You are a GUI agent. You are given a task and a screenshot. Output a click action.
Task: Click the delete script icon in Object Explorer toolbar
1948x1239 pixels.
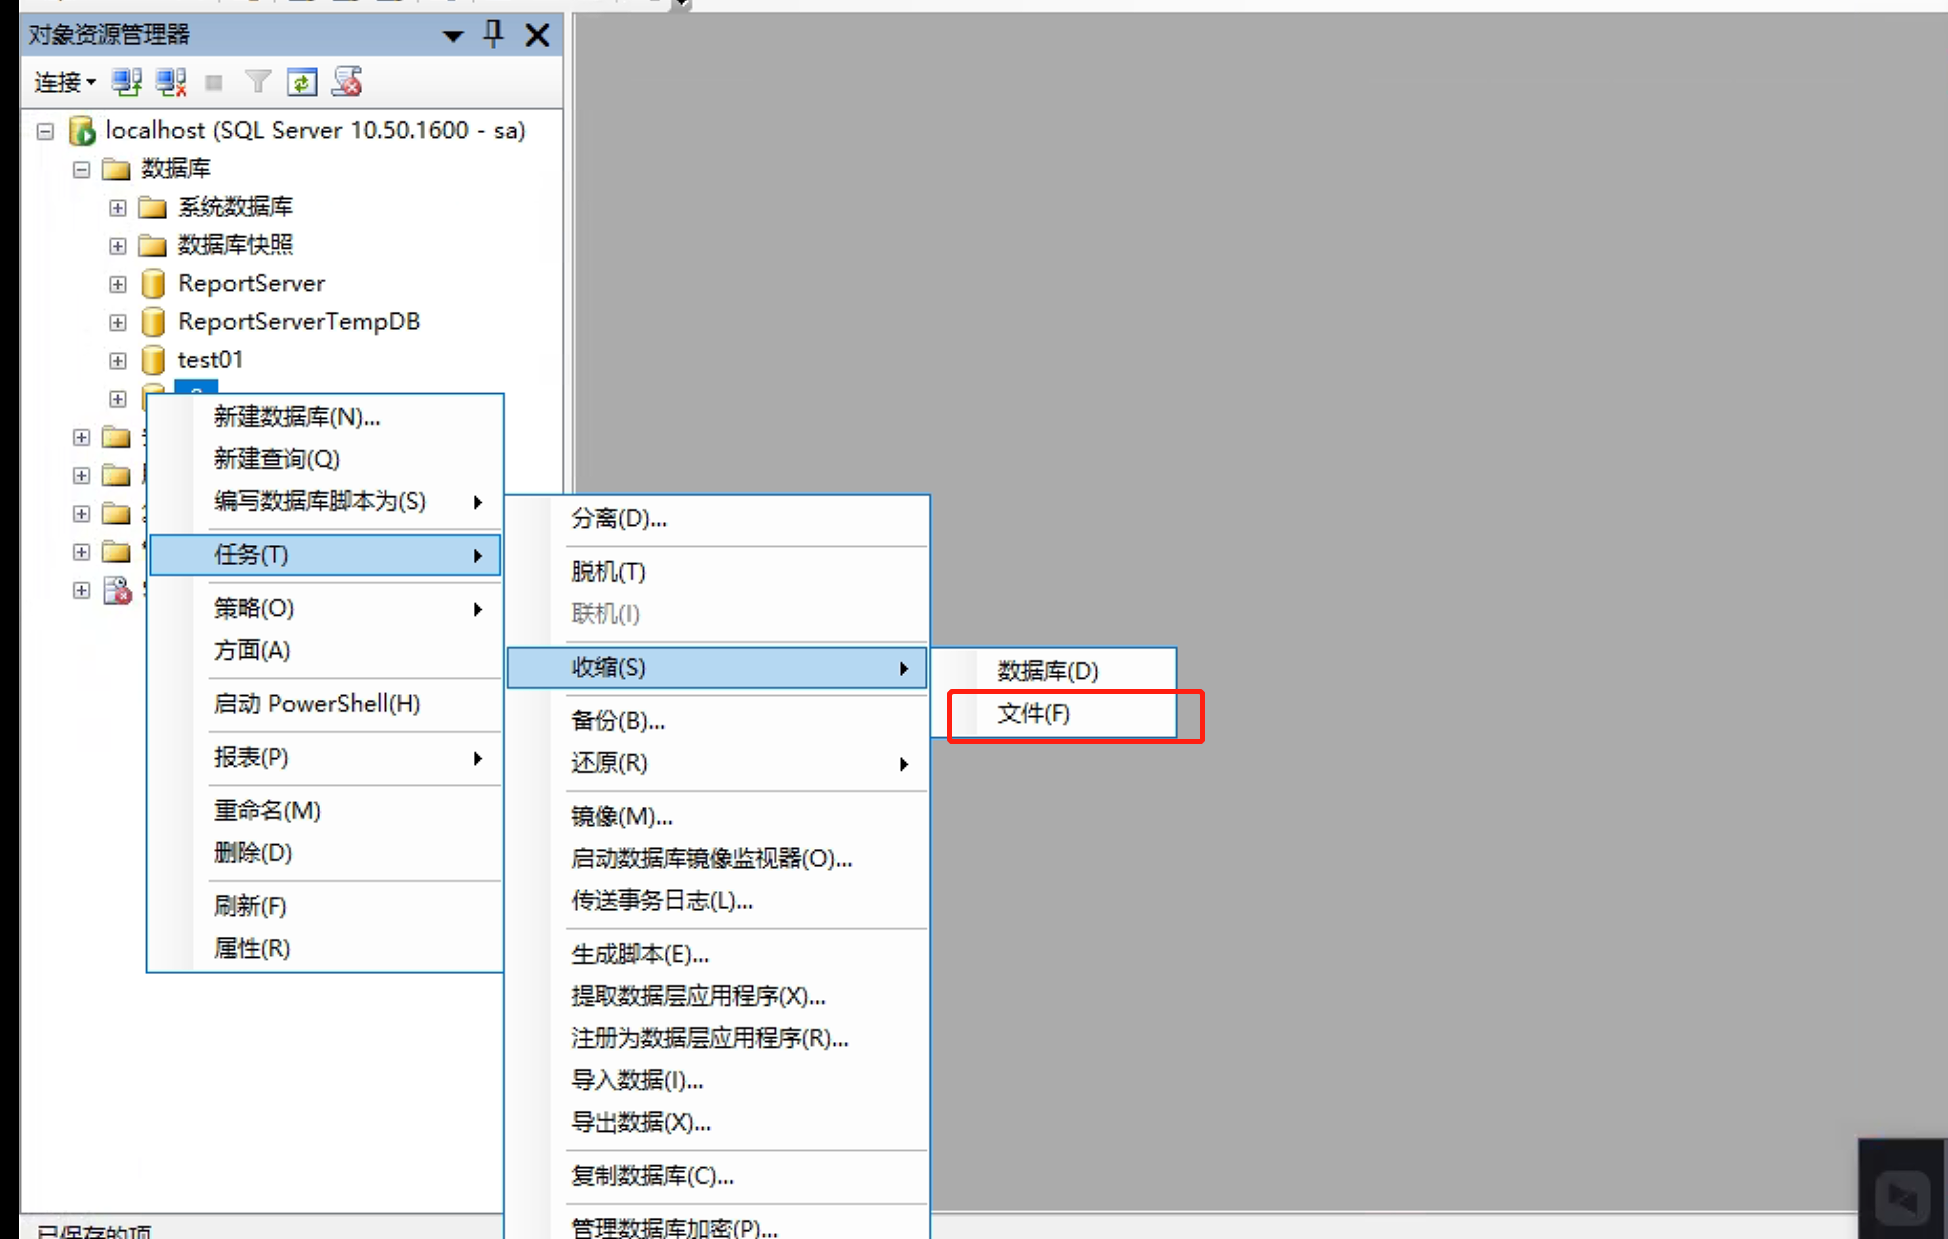347,82
